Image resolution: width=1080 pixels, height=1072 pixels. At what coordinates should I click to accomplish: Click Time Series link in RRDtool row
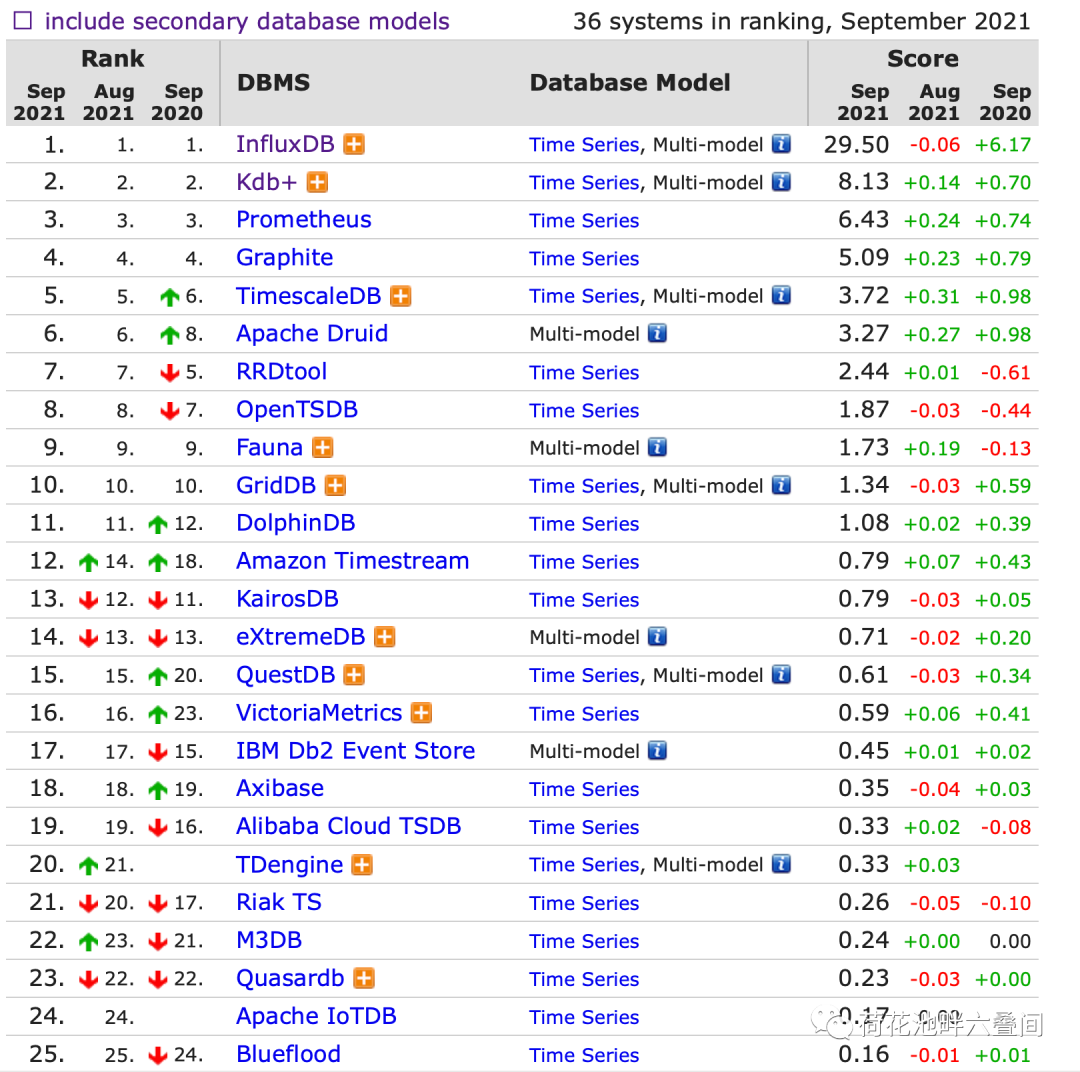click(584, 372)
